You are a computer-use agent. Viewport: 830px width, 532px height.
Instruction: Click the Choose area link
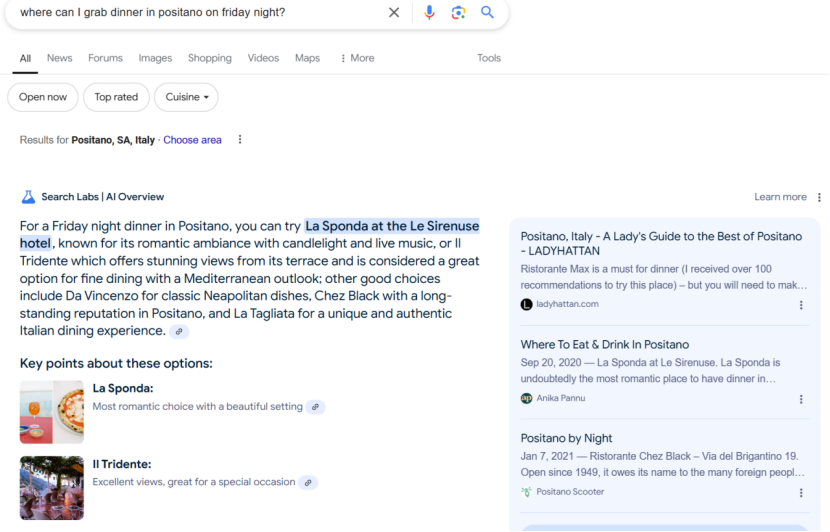coord(192,140)
